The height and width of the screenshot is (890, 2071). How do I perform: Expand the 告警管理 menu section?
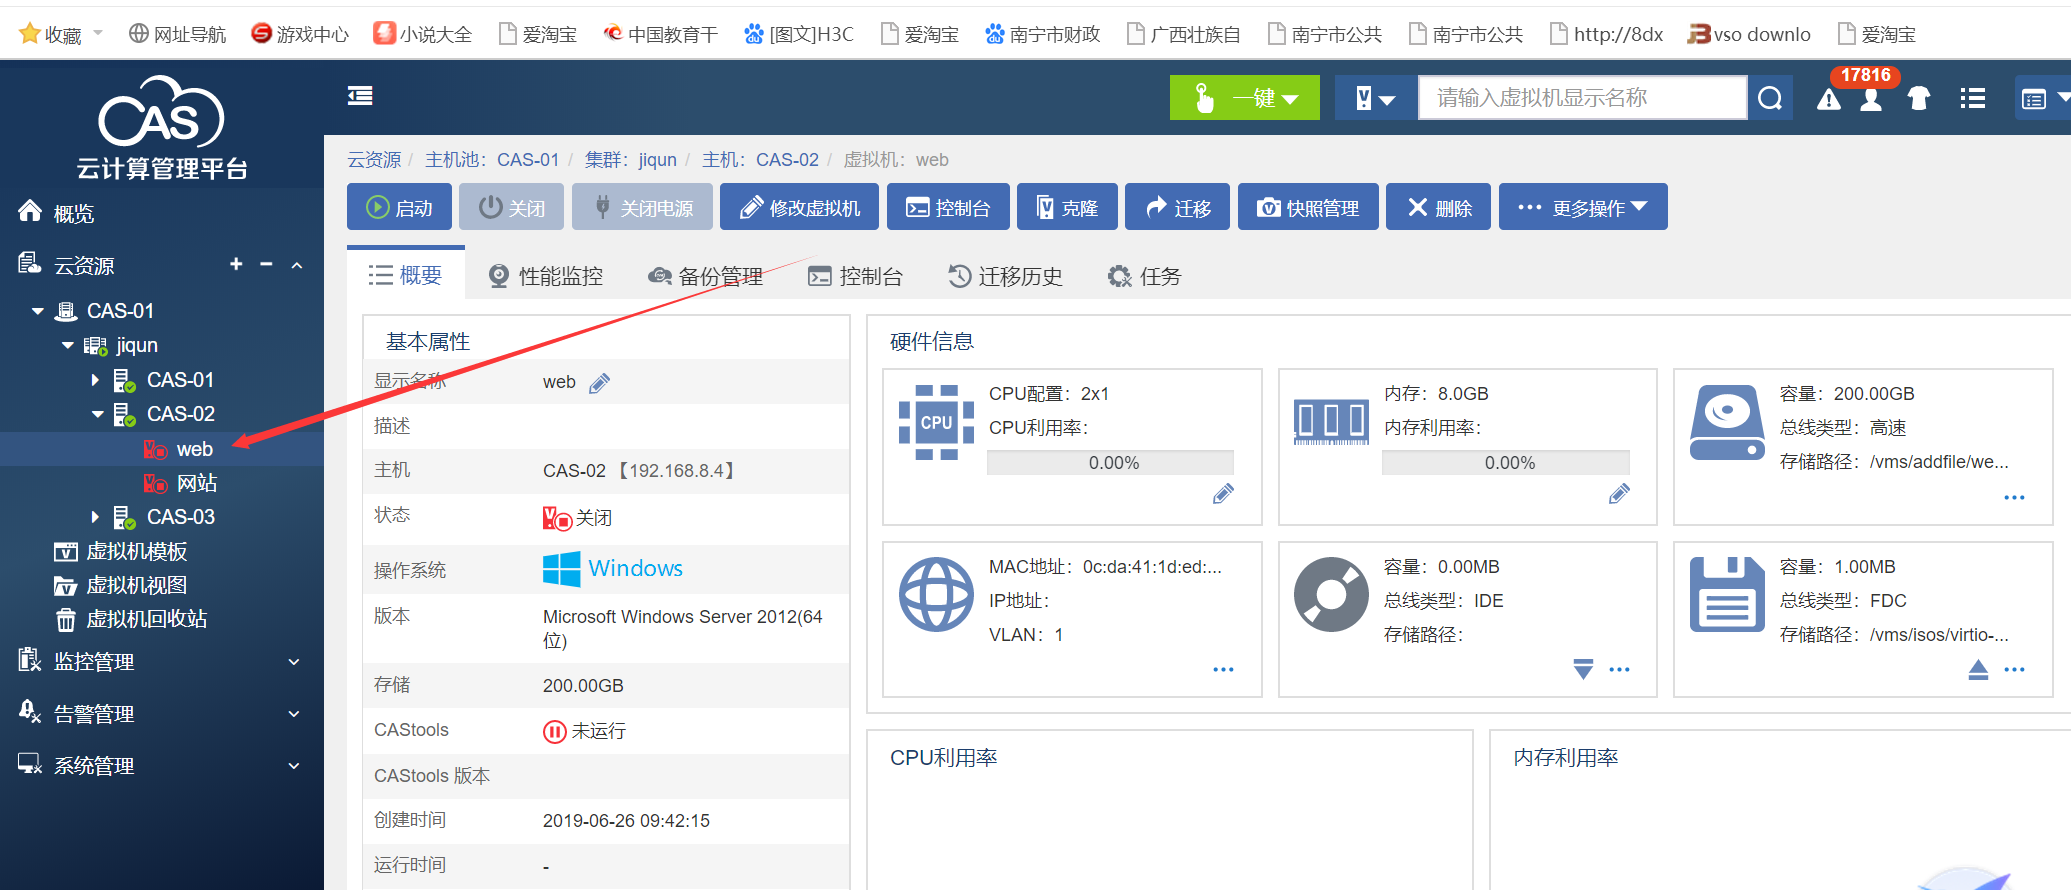(x=294, y=714)
